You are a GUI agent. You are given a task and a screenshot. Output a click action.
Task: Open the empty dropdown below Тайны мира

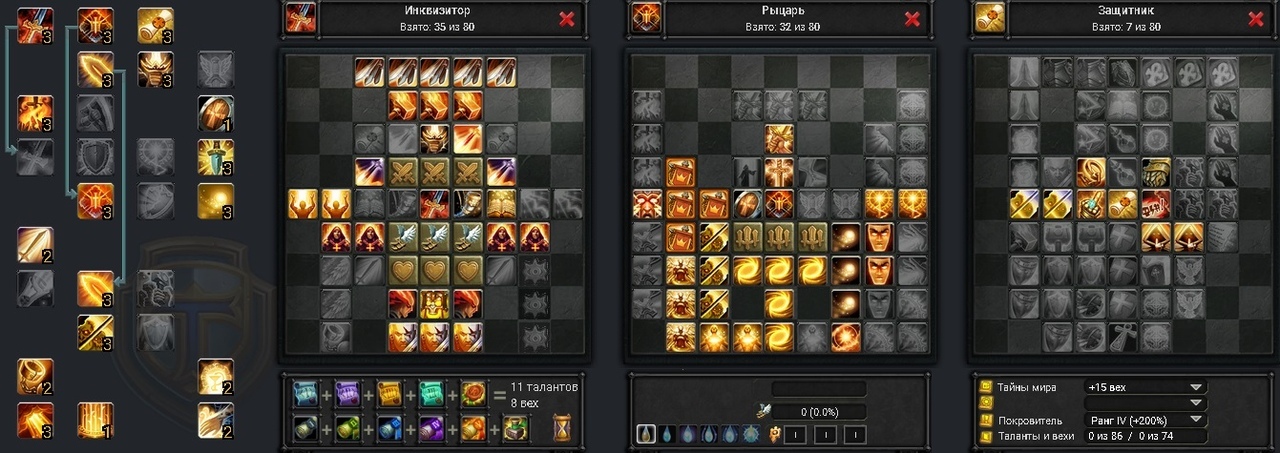(1146, 404)
